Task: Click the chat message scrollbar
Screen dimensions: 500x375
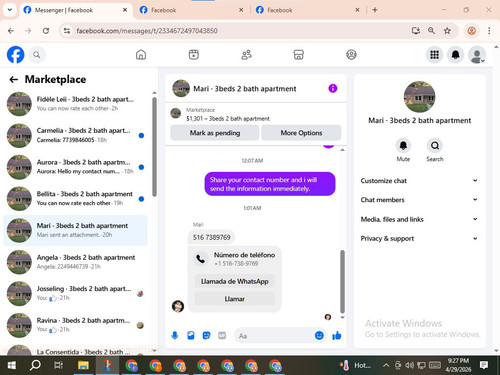Action: [x=342, y=282]
